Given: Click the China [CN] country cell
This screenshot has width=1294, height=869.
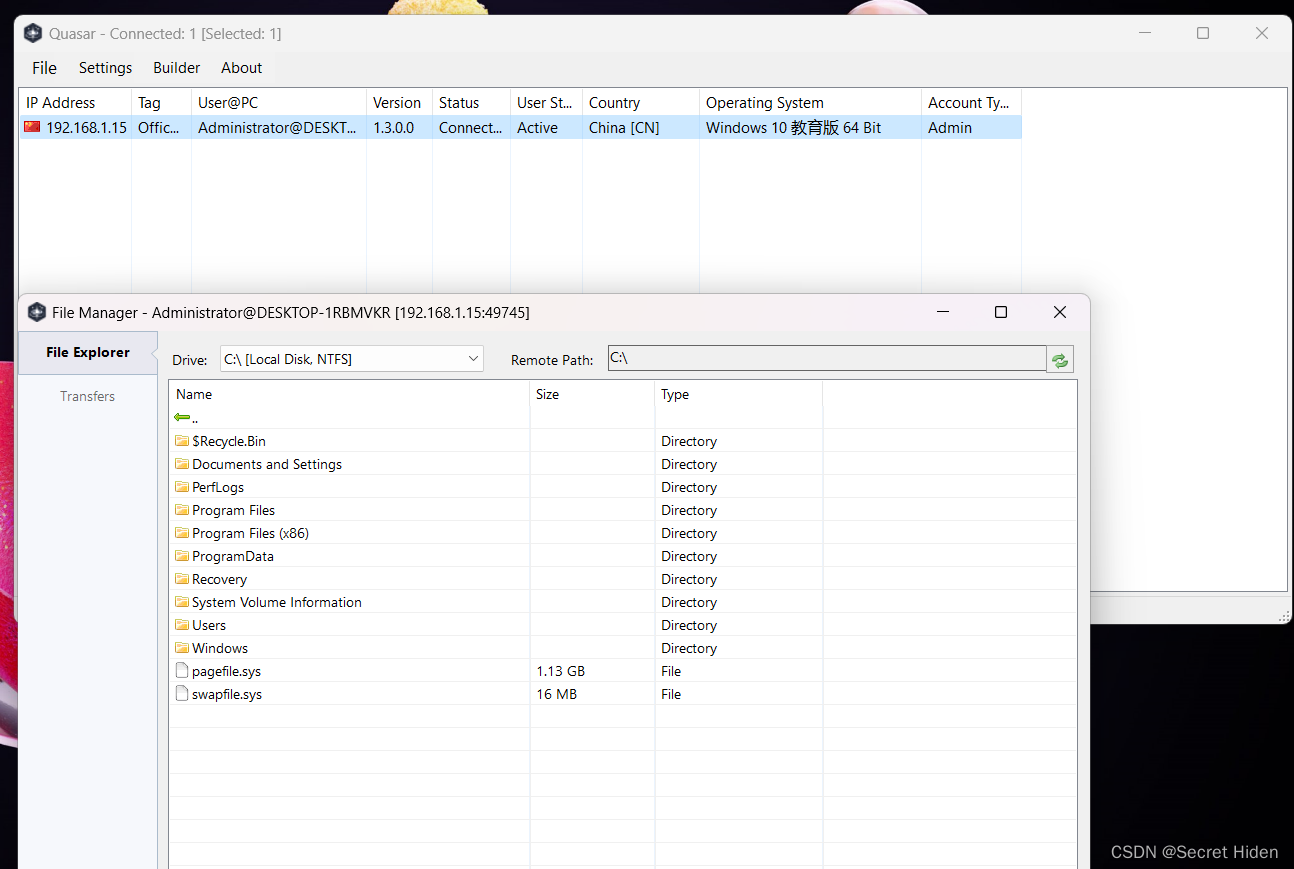Looking at the screenshot, I should pos(624,127).
